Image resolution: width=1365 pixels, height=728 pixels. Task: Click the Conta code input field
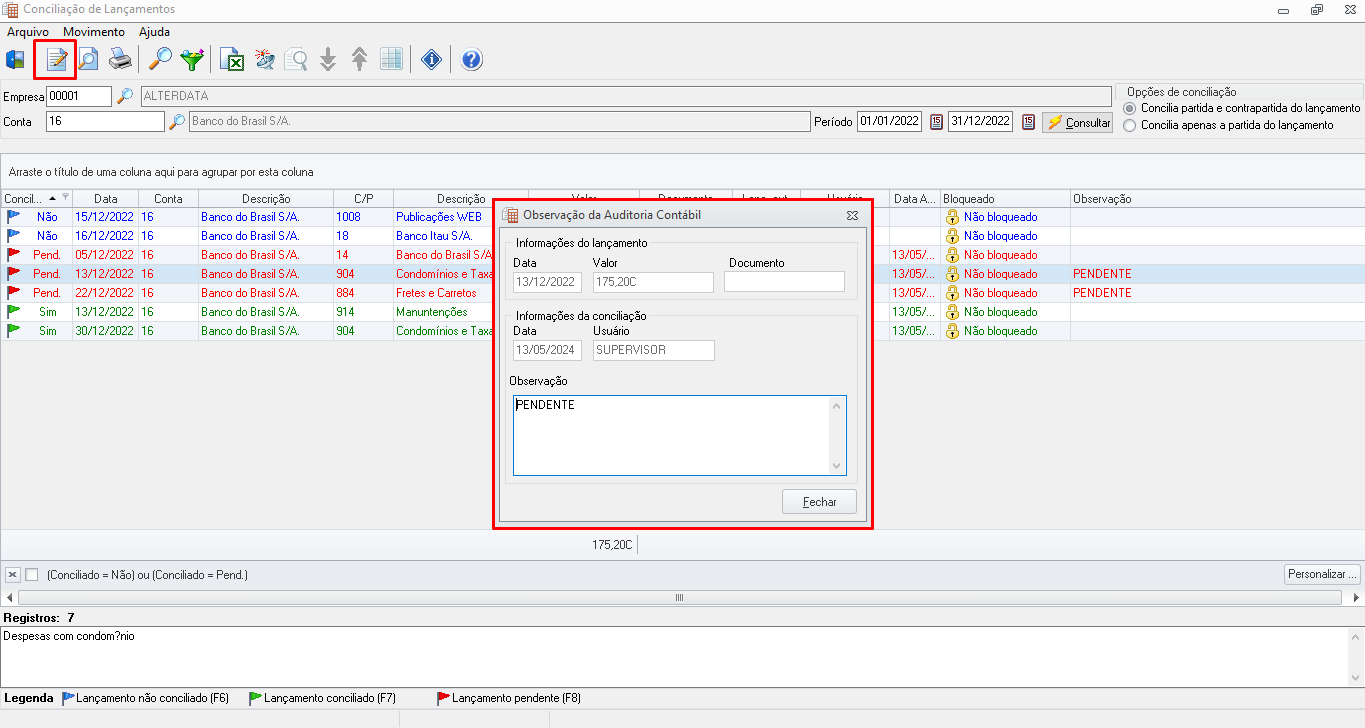click(105, 122)
